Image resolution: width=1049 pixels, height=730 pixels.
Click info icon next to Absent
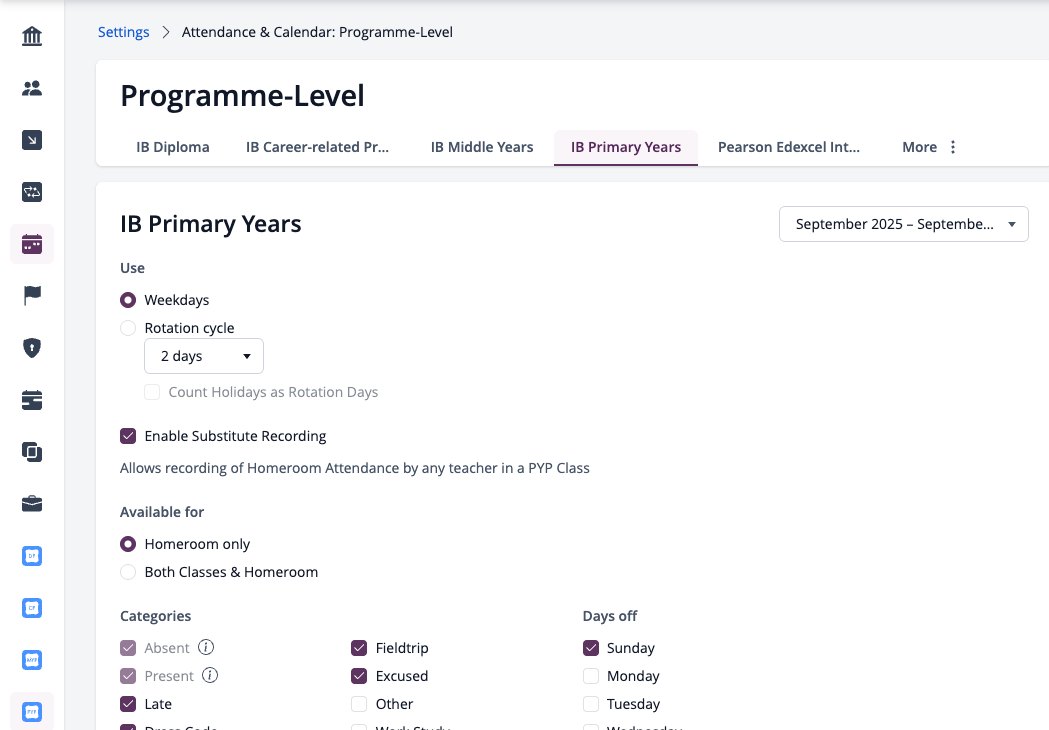pos(206,648)
